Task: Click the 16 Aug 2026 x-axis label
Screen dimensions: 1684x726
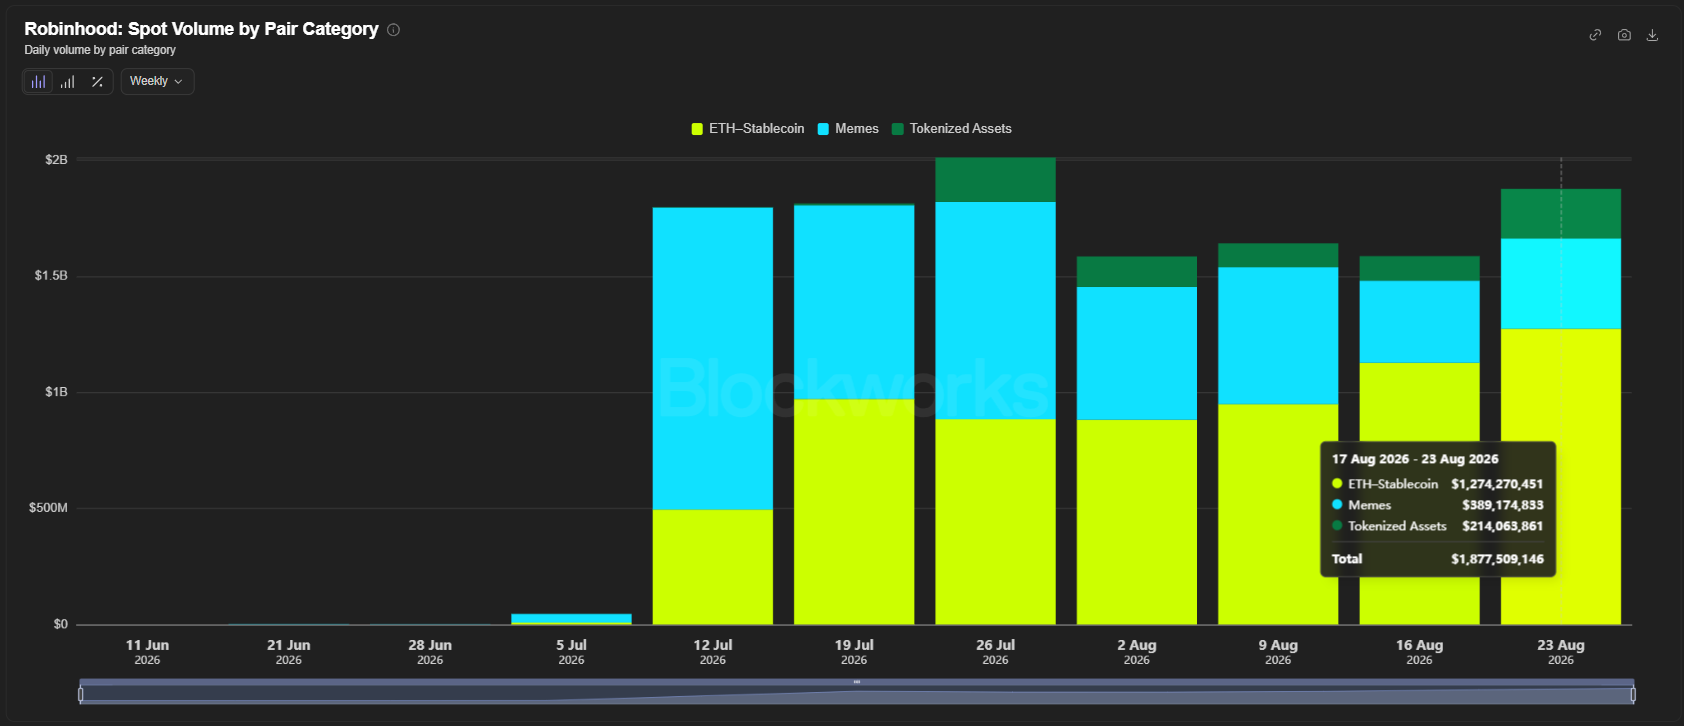Action: [x=1419, y=652]
